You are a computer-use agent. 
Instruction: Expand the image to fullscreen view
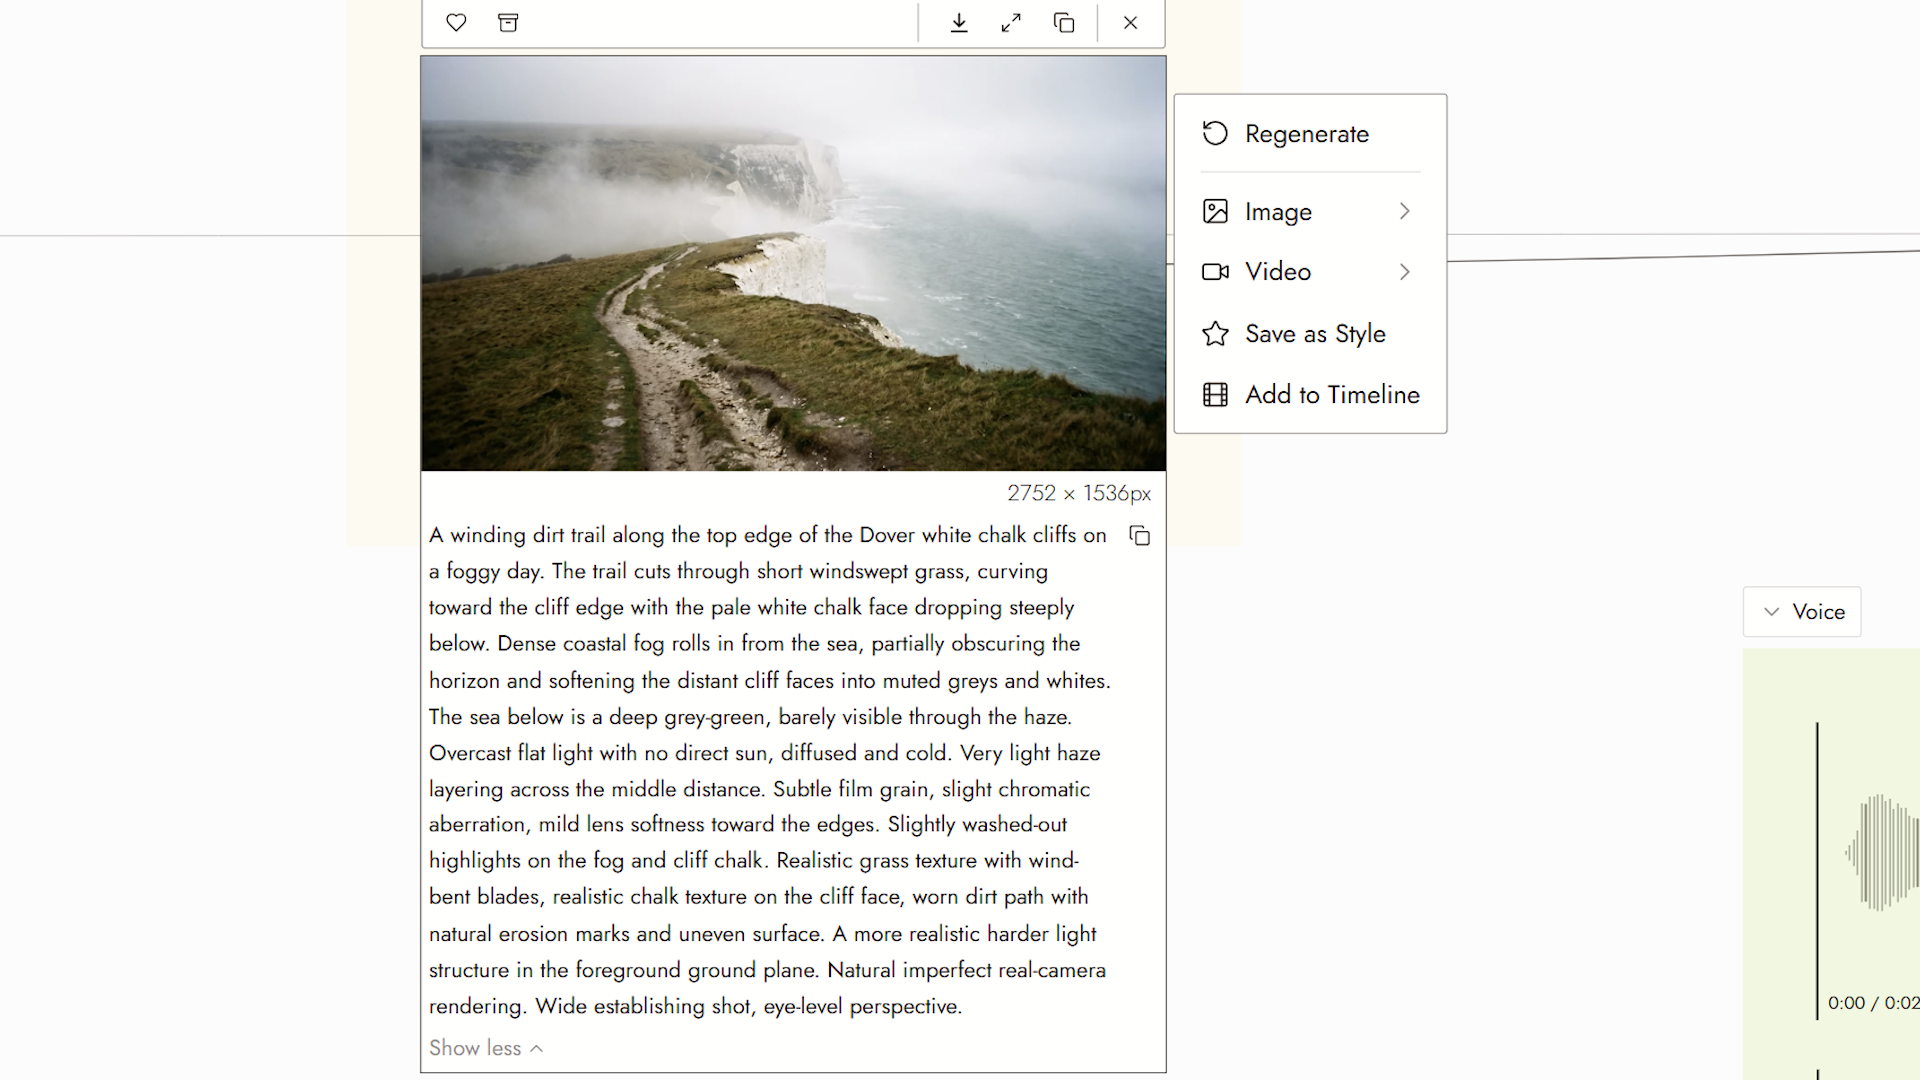(1011, 22)
